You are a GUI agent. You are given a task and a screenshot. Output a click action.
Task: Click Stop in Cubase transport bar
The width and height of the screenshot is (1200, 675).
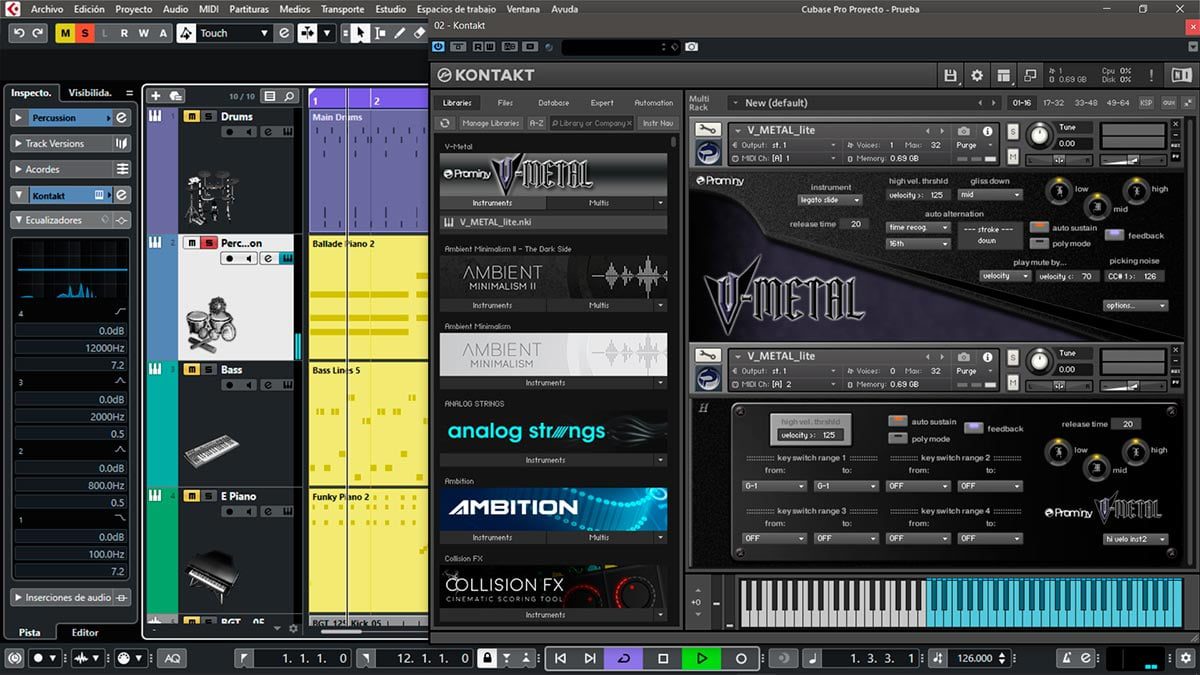(x=663, y=658)
